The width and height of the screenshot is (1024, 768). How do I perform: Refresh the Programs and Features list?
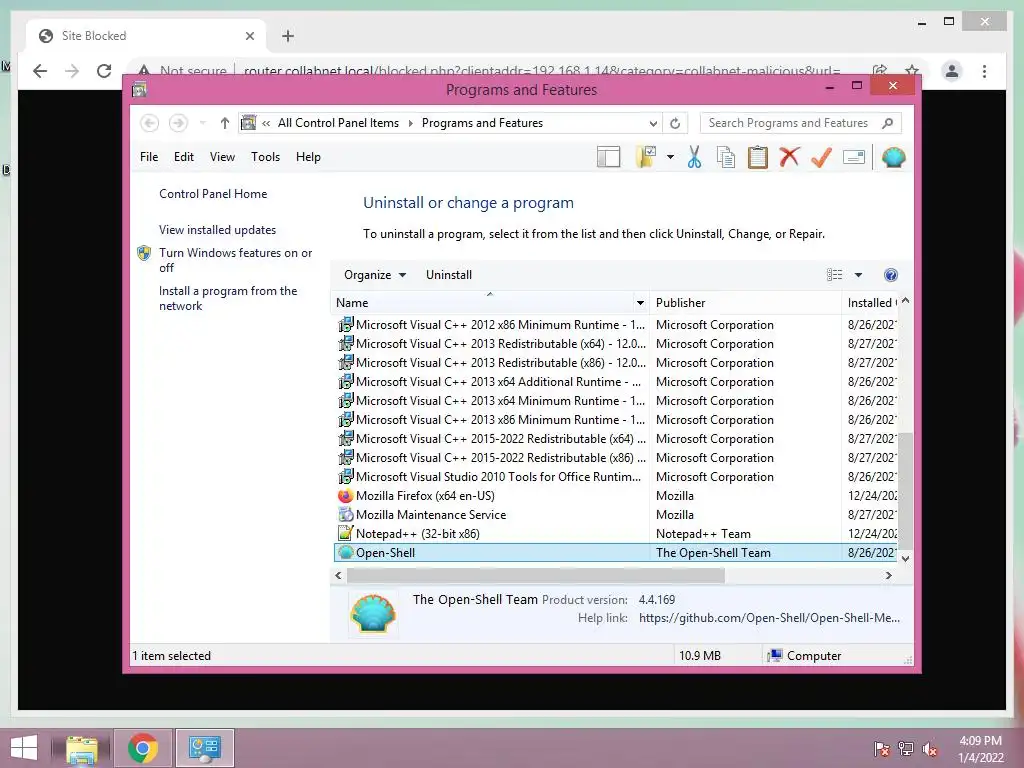[x=675, y=123]
